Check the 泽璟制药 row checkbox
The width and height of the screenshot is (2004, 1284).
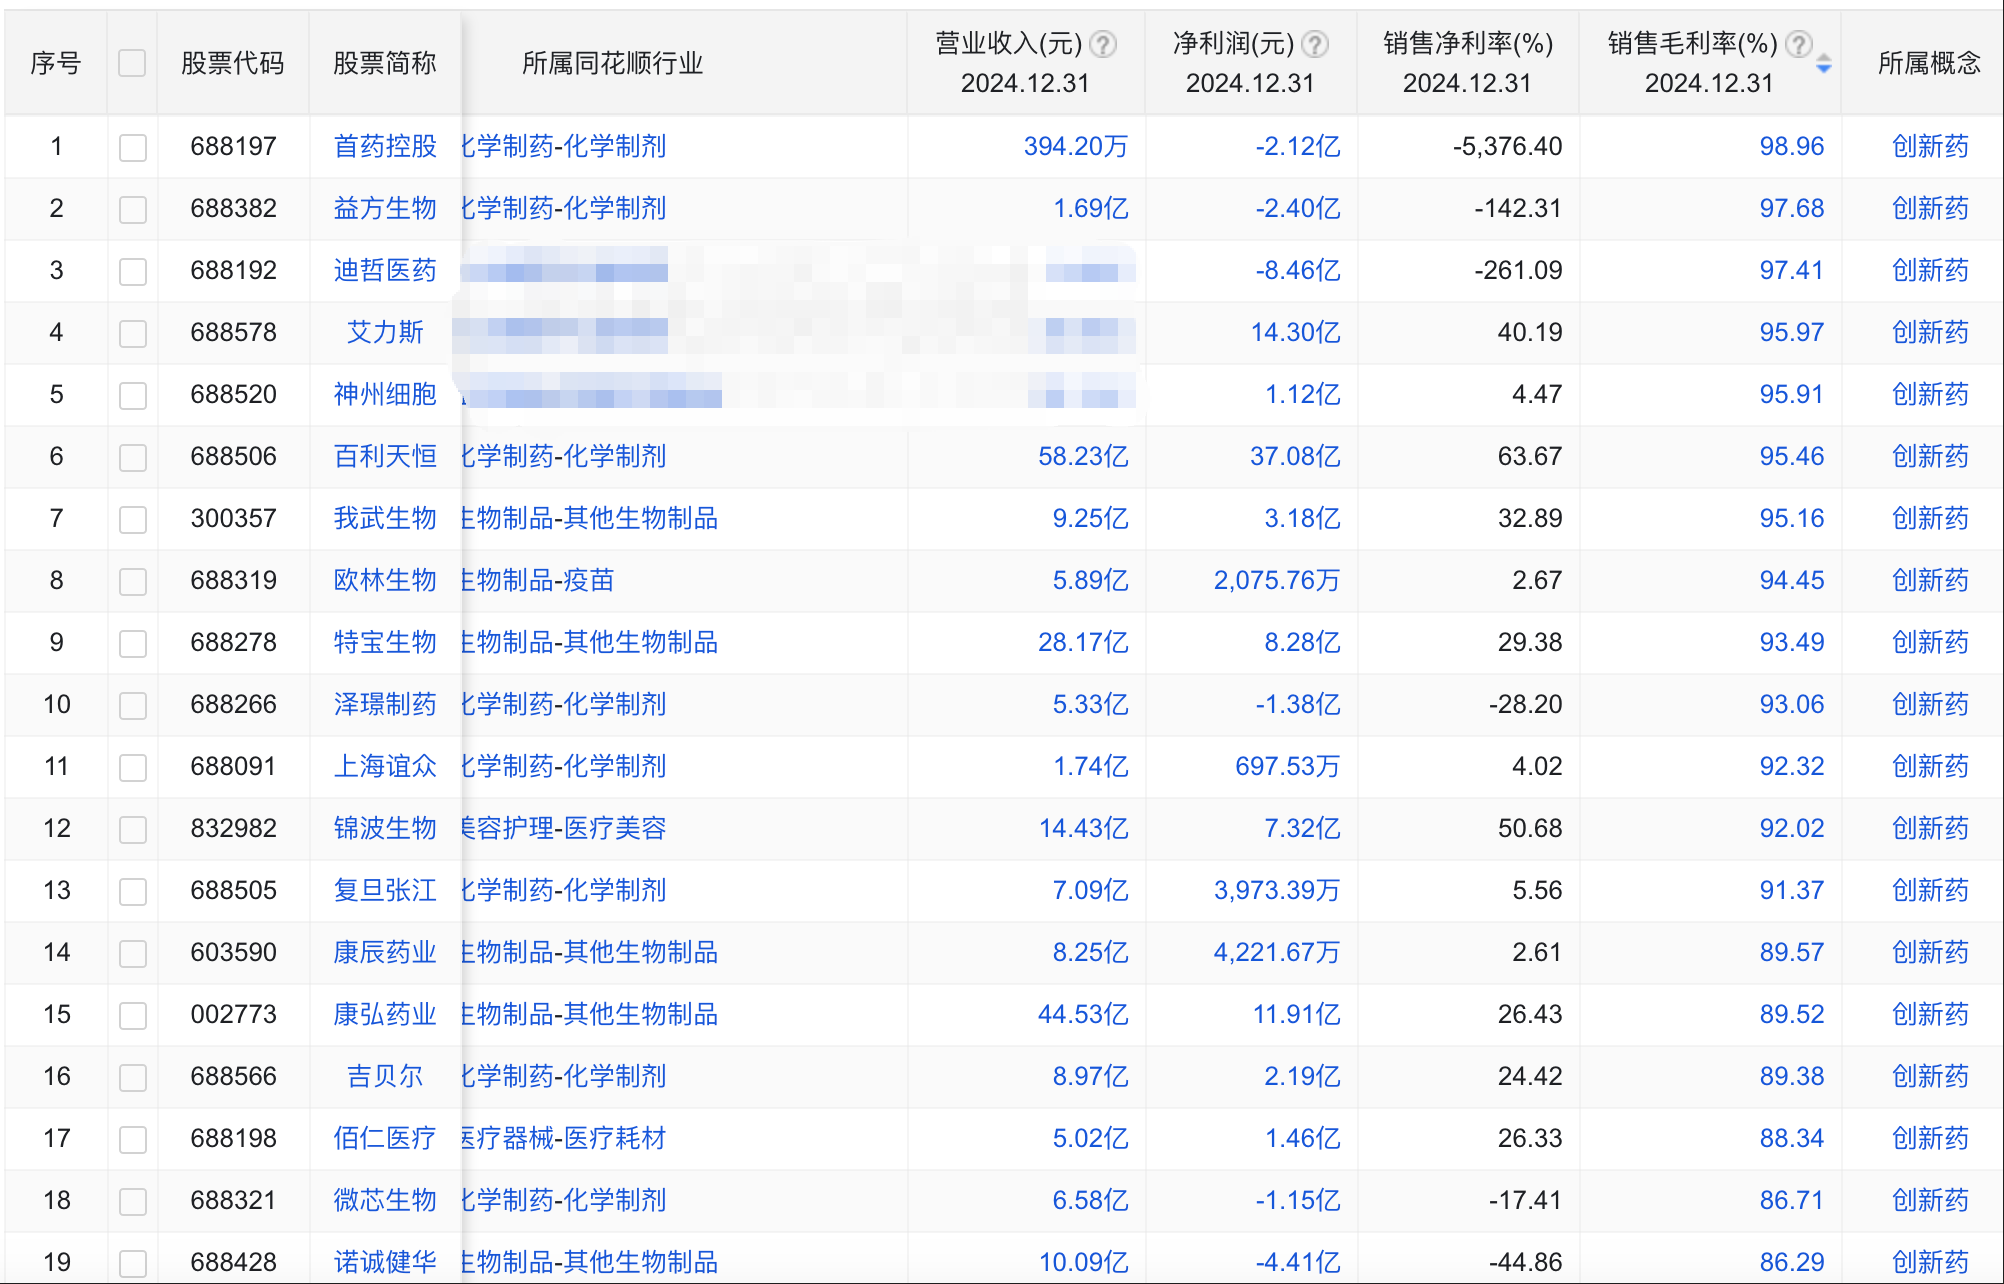pos(132,705)
